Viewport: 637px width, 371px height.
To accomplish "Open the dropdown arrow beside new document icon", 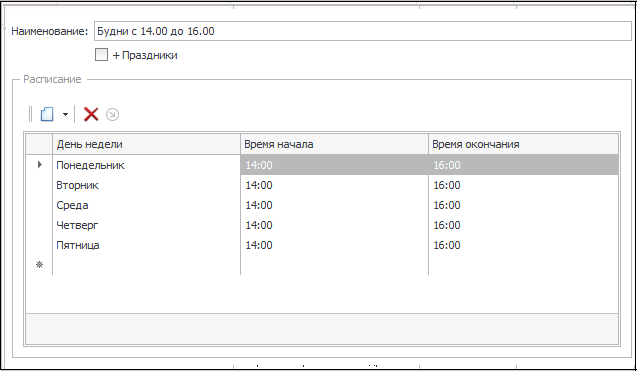I will [x=65, y=115].
